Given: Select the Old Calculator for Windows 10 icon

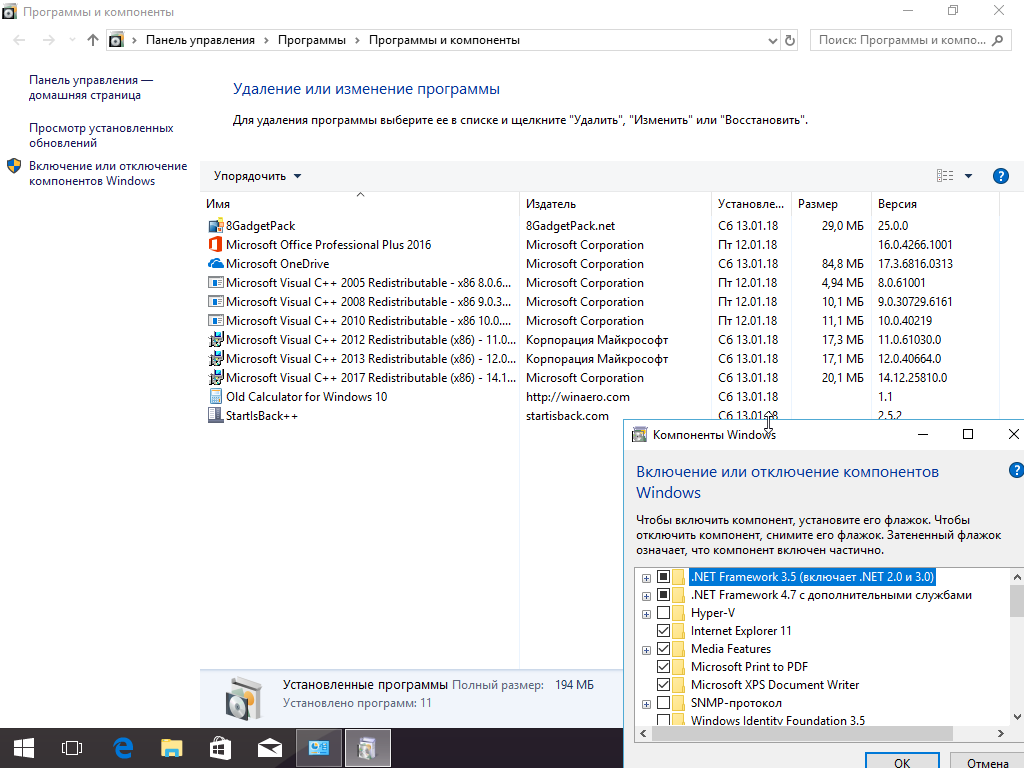Looking at the screenshot, I should pyautogui.click(x=215, y=397).
